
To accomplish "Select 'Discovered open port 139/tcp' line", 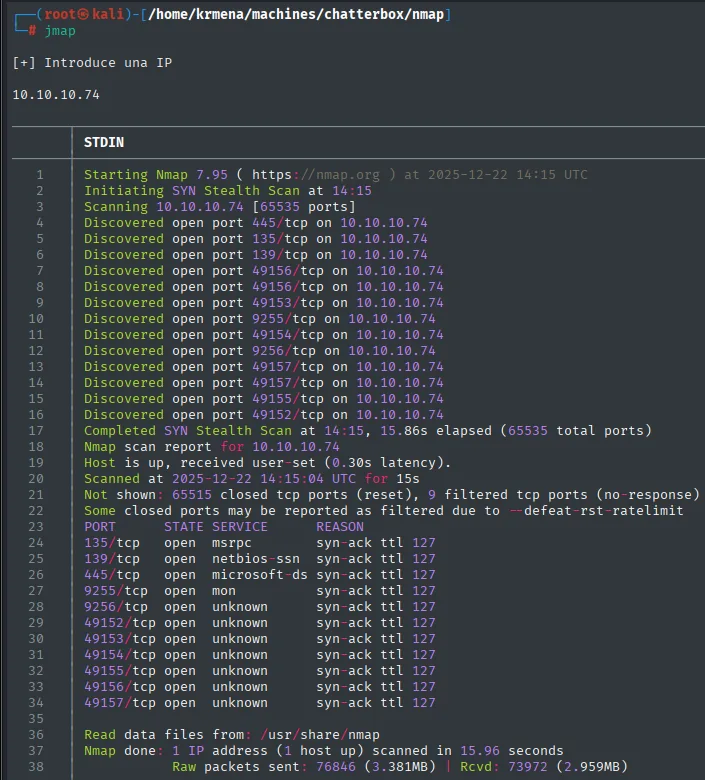I will 255,254.
